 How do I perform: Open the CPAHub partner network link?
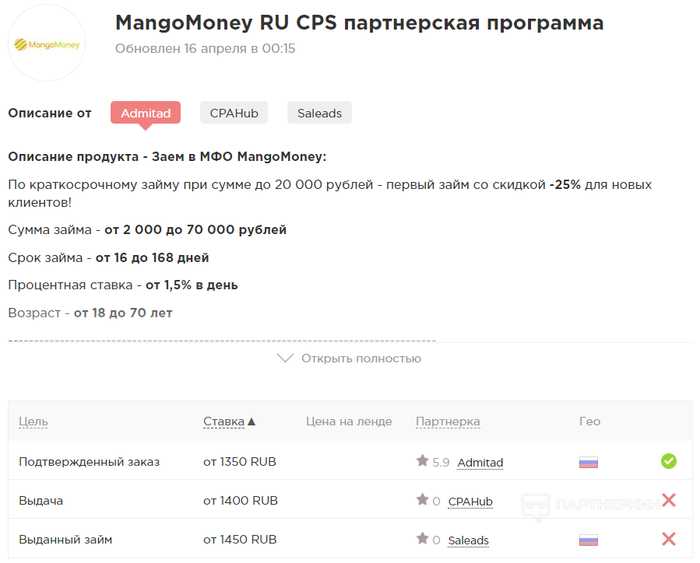(x=470, y=501)
